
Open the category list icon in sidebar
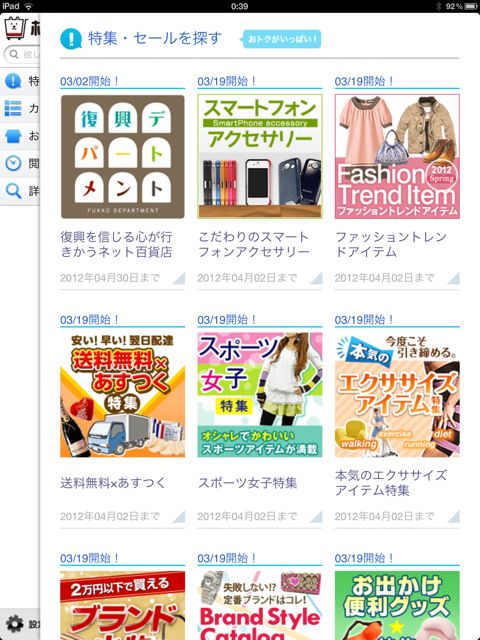[13, 108]
